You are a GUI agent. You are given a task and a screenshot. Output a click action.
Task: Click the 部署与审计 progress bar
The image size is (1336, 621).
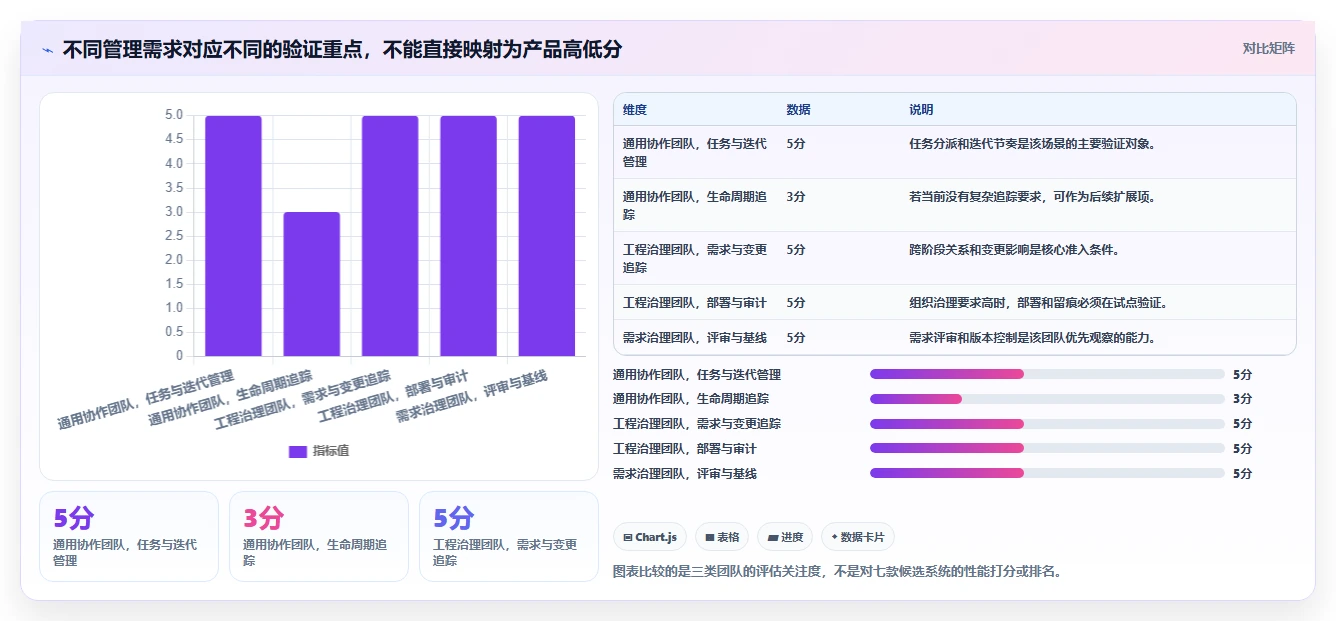point(1047,448)
